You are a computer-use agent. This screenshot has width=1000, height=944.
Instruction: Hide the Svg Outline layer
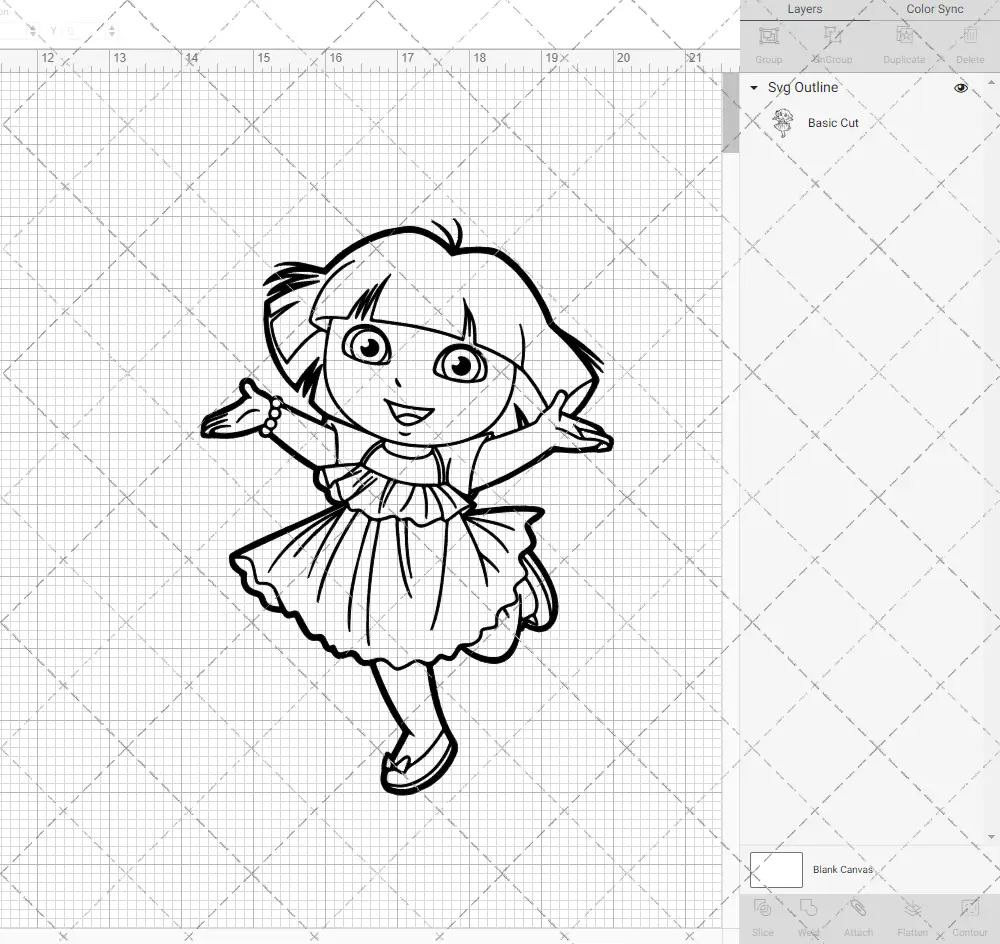(960, 87)
